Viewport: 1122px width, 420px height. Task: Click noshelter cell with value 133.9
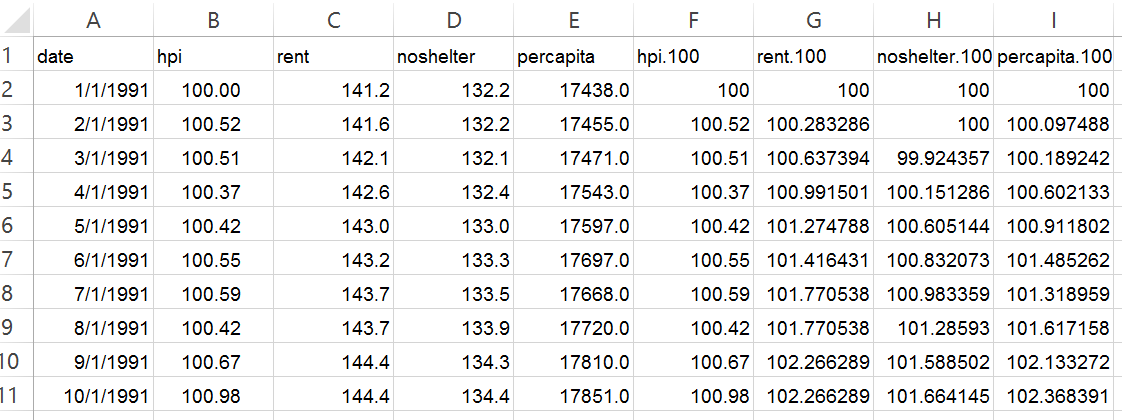pyautogui.click(x=454, y=326)
